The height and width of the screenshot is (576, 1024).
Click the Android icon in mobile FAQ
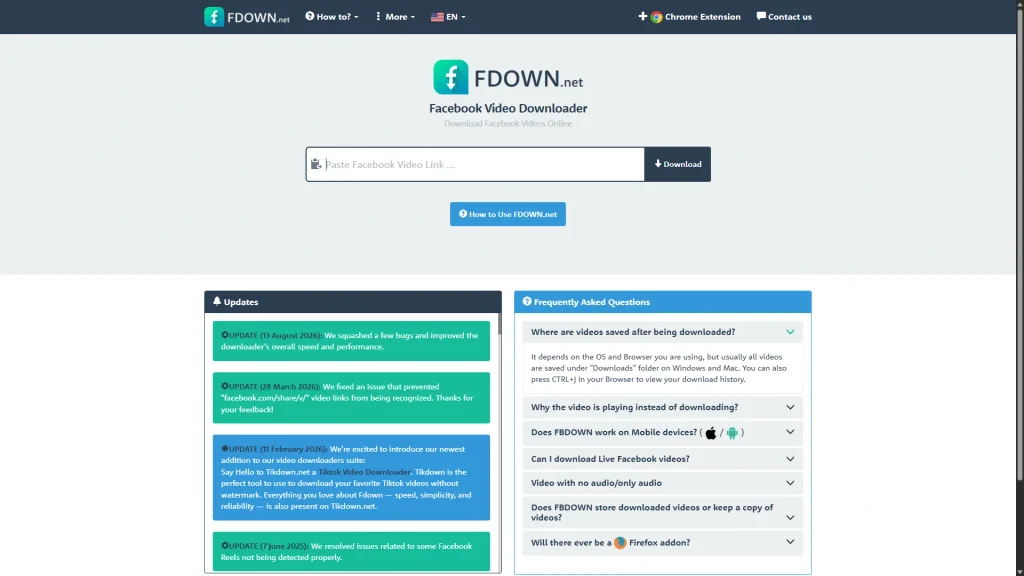(732, 432)
